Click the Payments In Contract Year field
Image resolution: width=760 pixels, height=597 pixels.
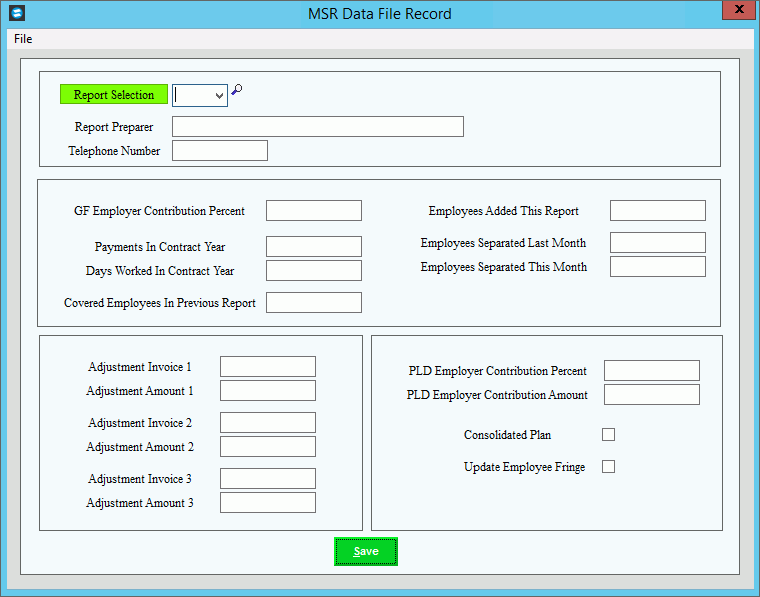313,247
